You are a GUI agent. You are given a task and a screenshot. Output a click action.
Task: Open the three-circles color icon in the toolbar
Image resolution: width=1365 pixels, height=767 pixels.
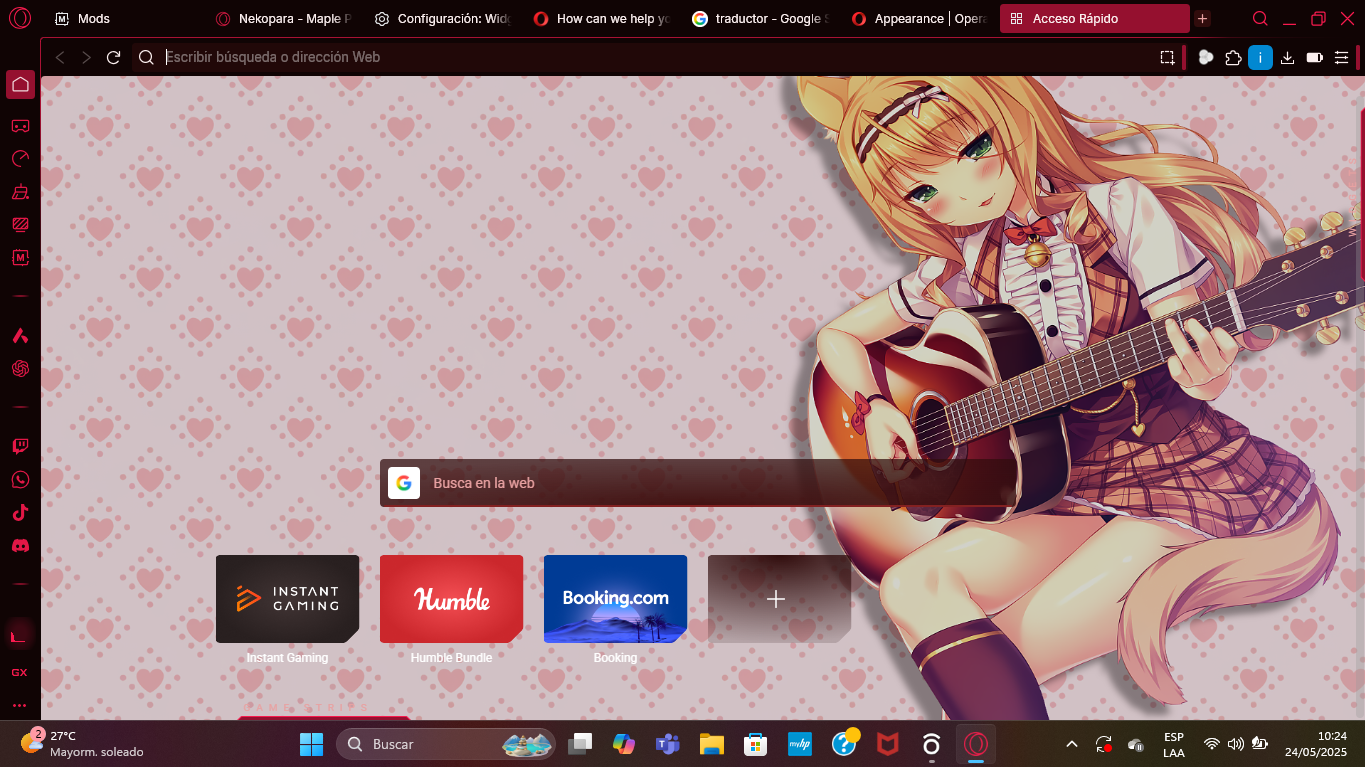[1206, 57]
